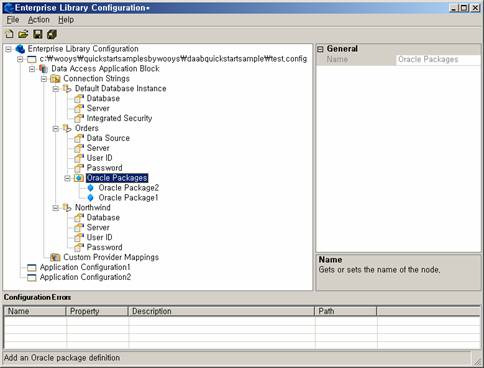The width and height of the screenshot is (484, 368).
Task: Click the Application Configuration1 window icon
Action: click(32, 267)
